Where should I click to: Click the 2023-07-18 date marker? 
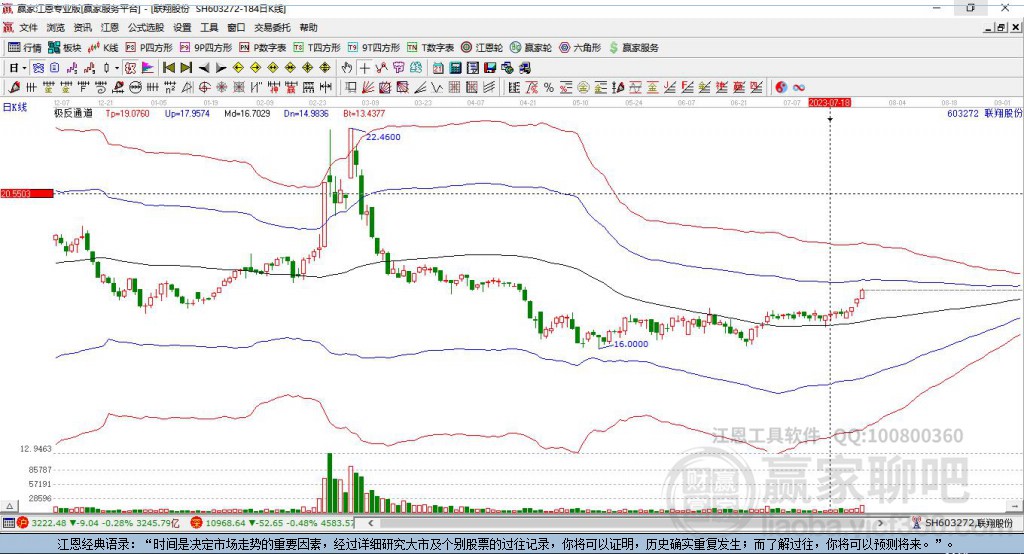pos(829,103)
